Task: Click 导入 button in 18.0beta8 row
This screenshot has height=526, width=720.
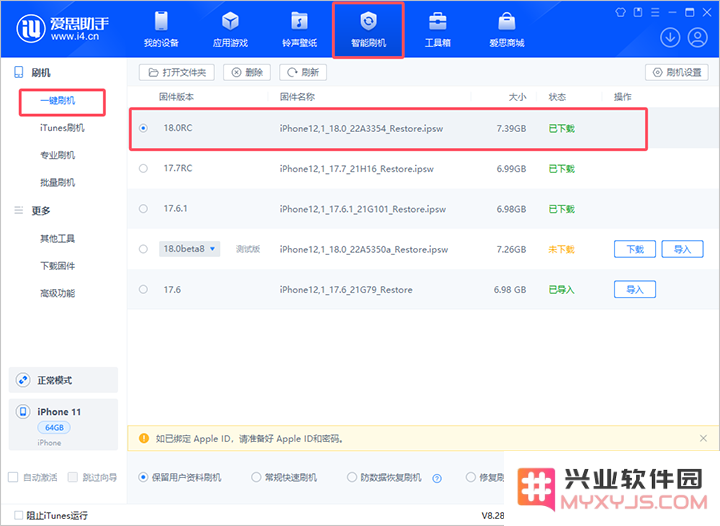Action: [682, 249]
